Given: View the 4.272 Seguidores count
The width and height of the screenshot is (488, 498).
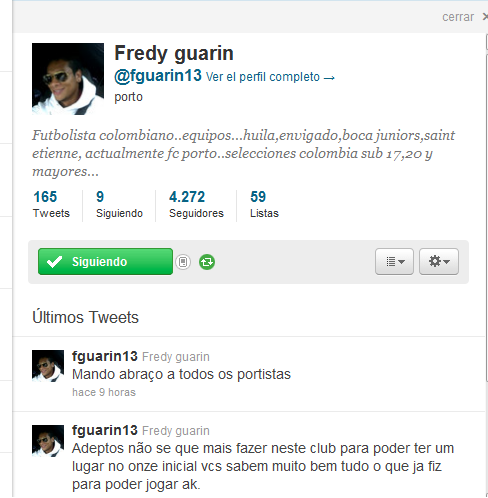Looking at the screenshot, I should point(196,204).
